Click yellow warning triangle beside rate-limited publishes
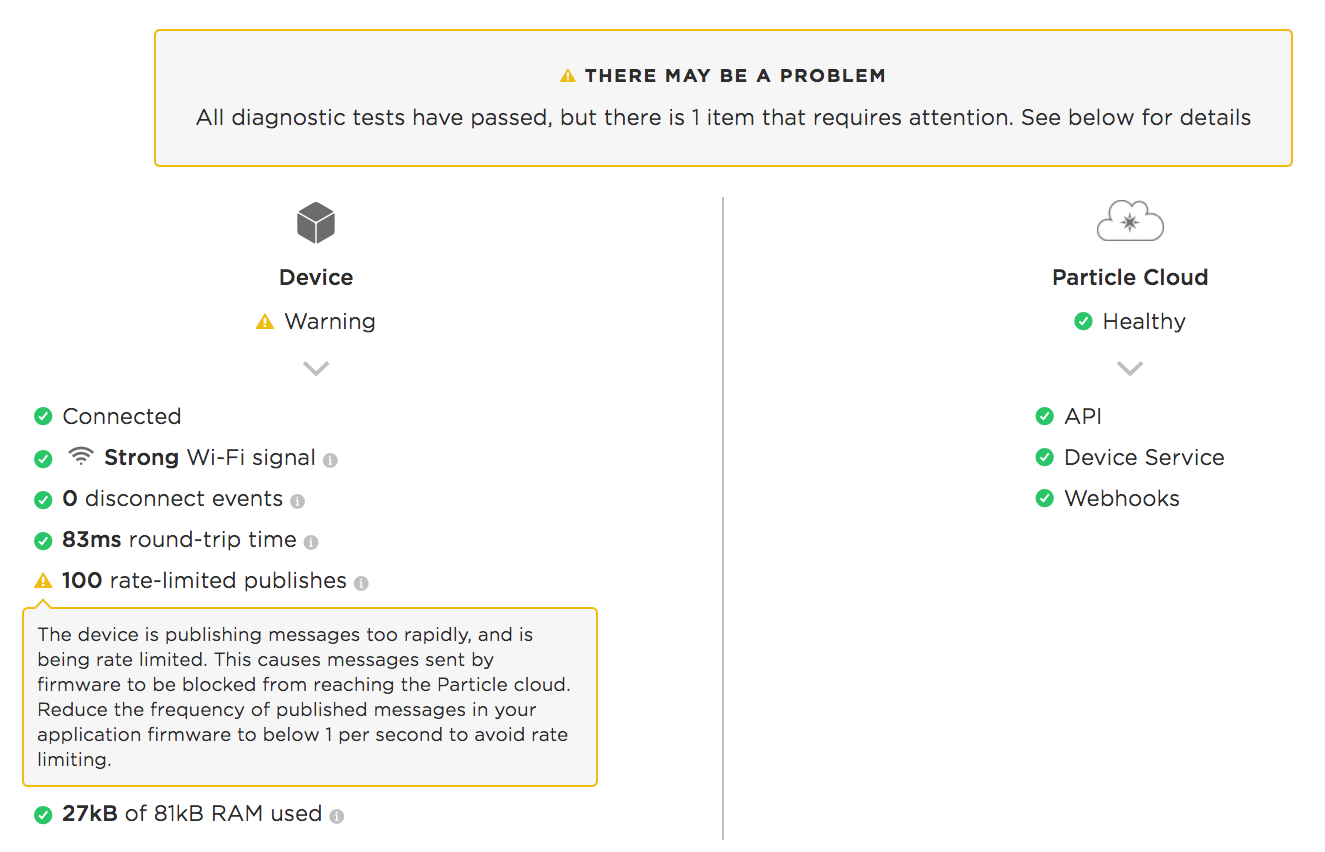This screenshot has width=1325, height=852. (x=43, y=580)
